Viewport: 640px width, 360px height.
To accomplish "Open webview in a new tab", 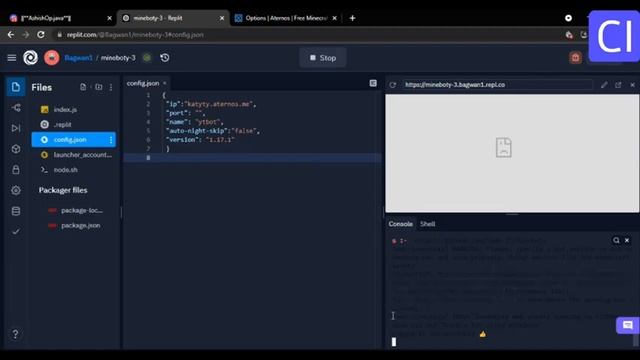I will 618,85.
